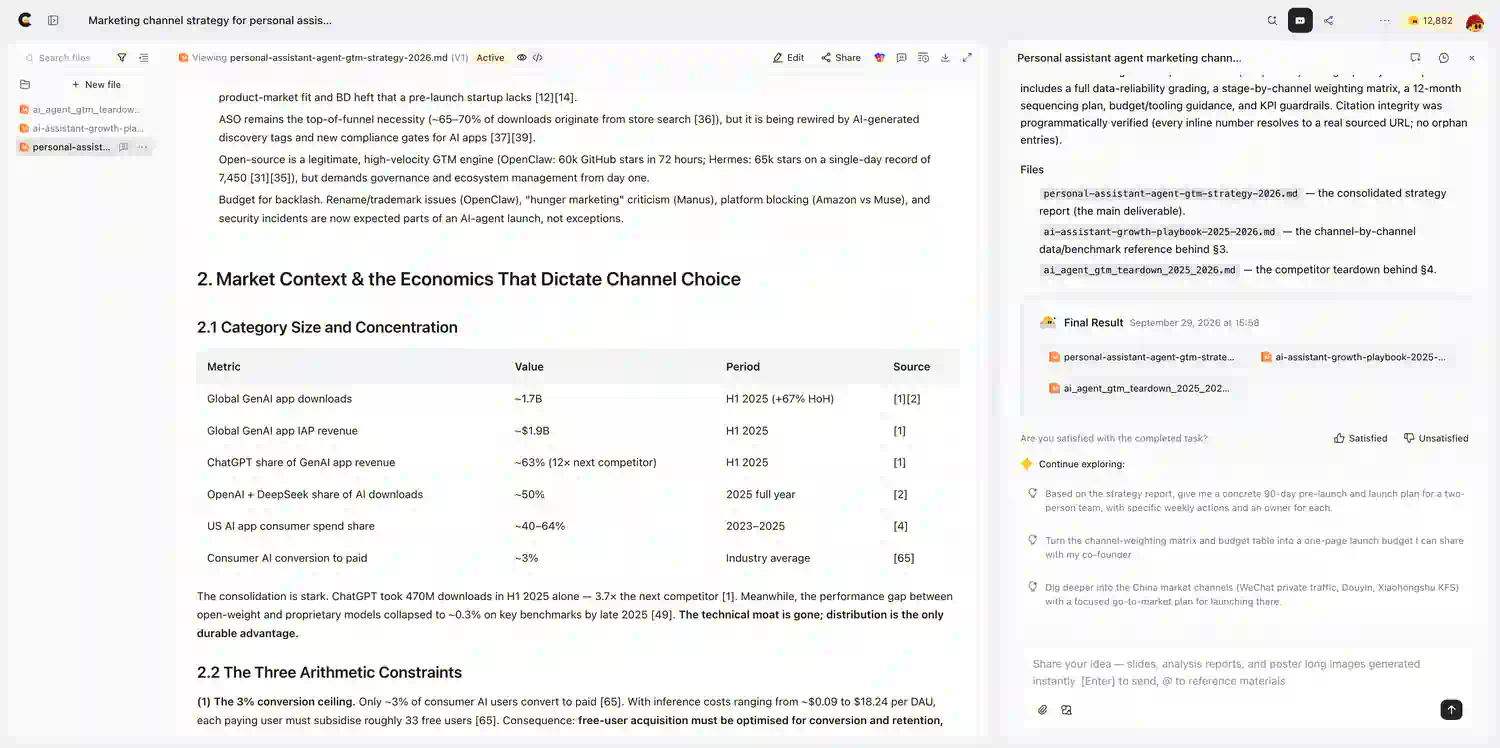Open ai-assistant-growth-playbook result file chip
1500x748 pixels.
[1353, 357]
